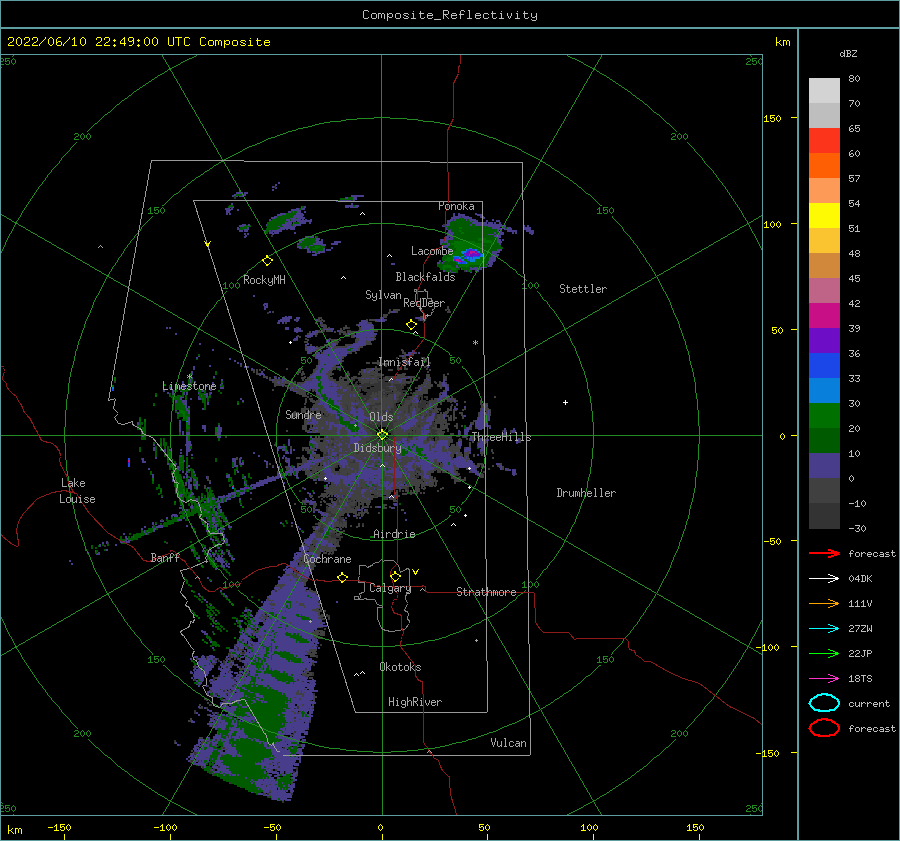This screenshot has width=900, height=841.
Task: Click the Didsbury city label
Action: [378, 448]
